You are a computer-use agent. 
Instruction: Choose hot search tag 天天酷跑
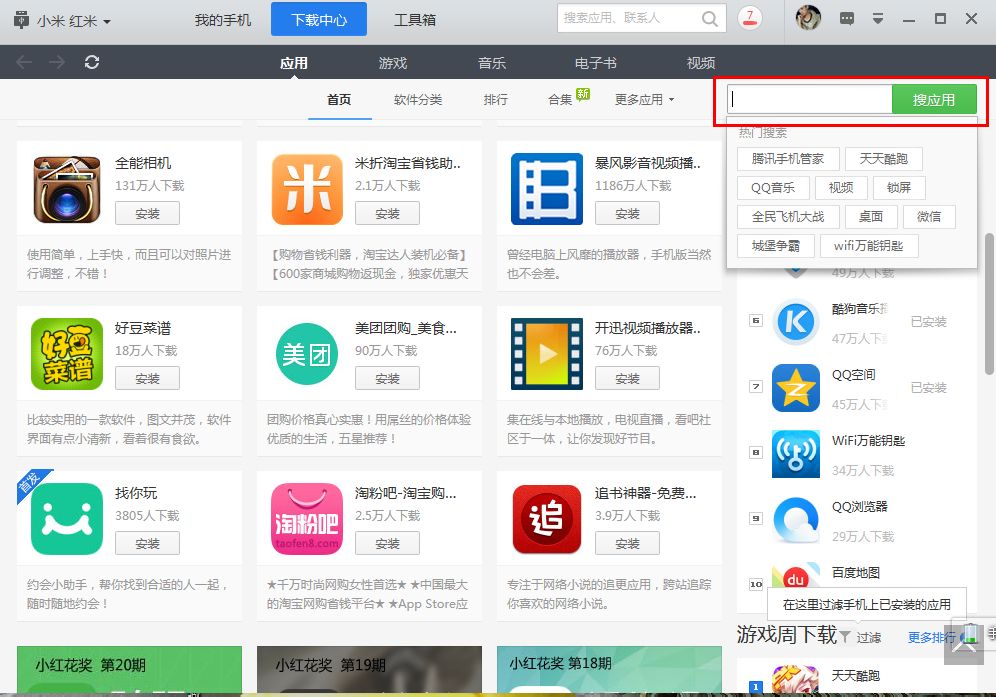[884, 159]
